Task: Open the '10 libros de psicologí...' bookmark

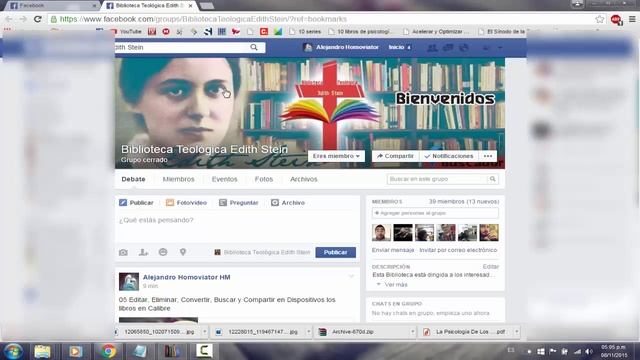Action: pos(359,31)
